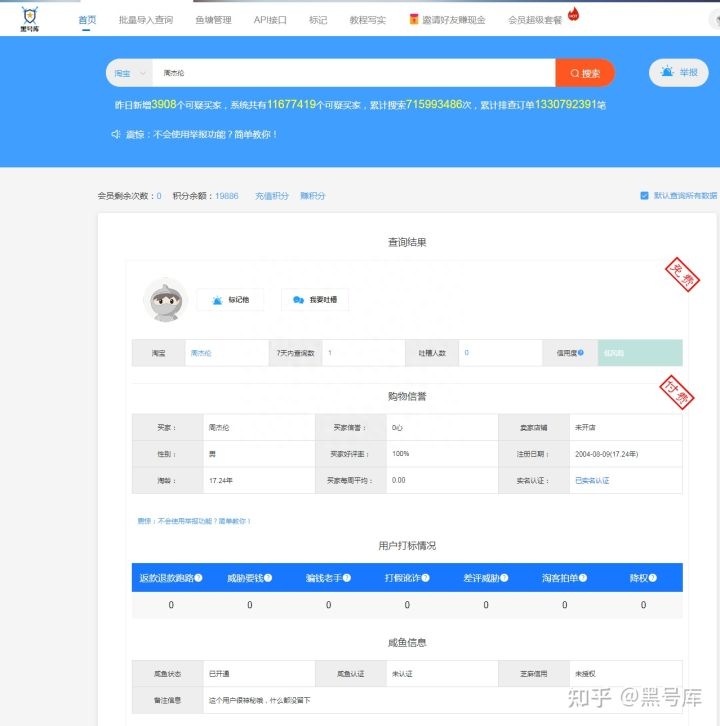Open 会员超级套餐 page
Screen dimensions: 720x726
[x=535, y=20]
